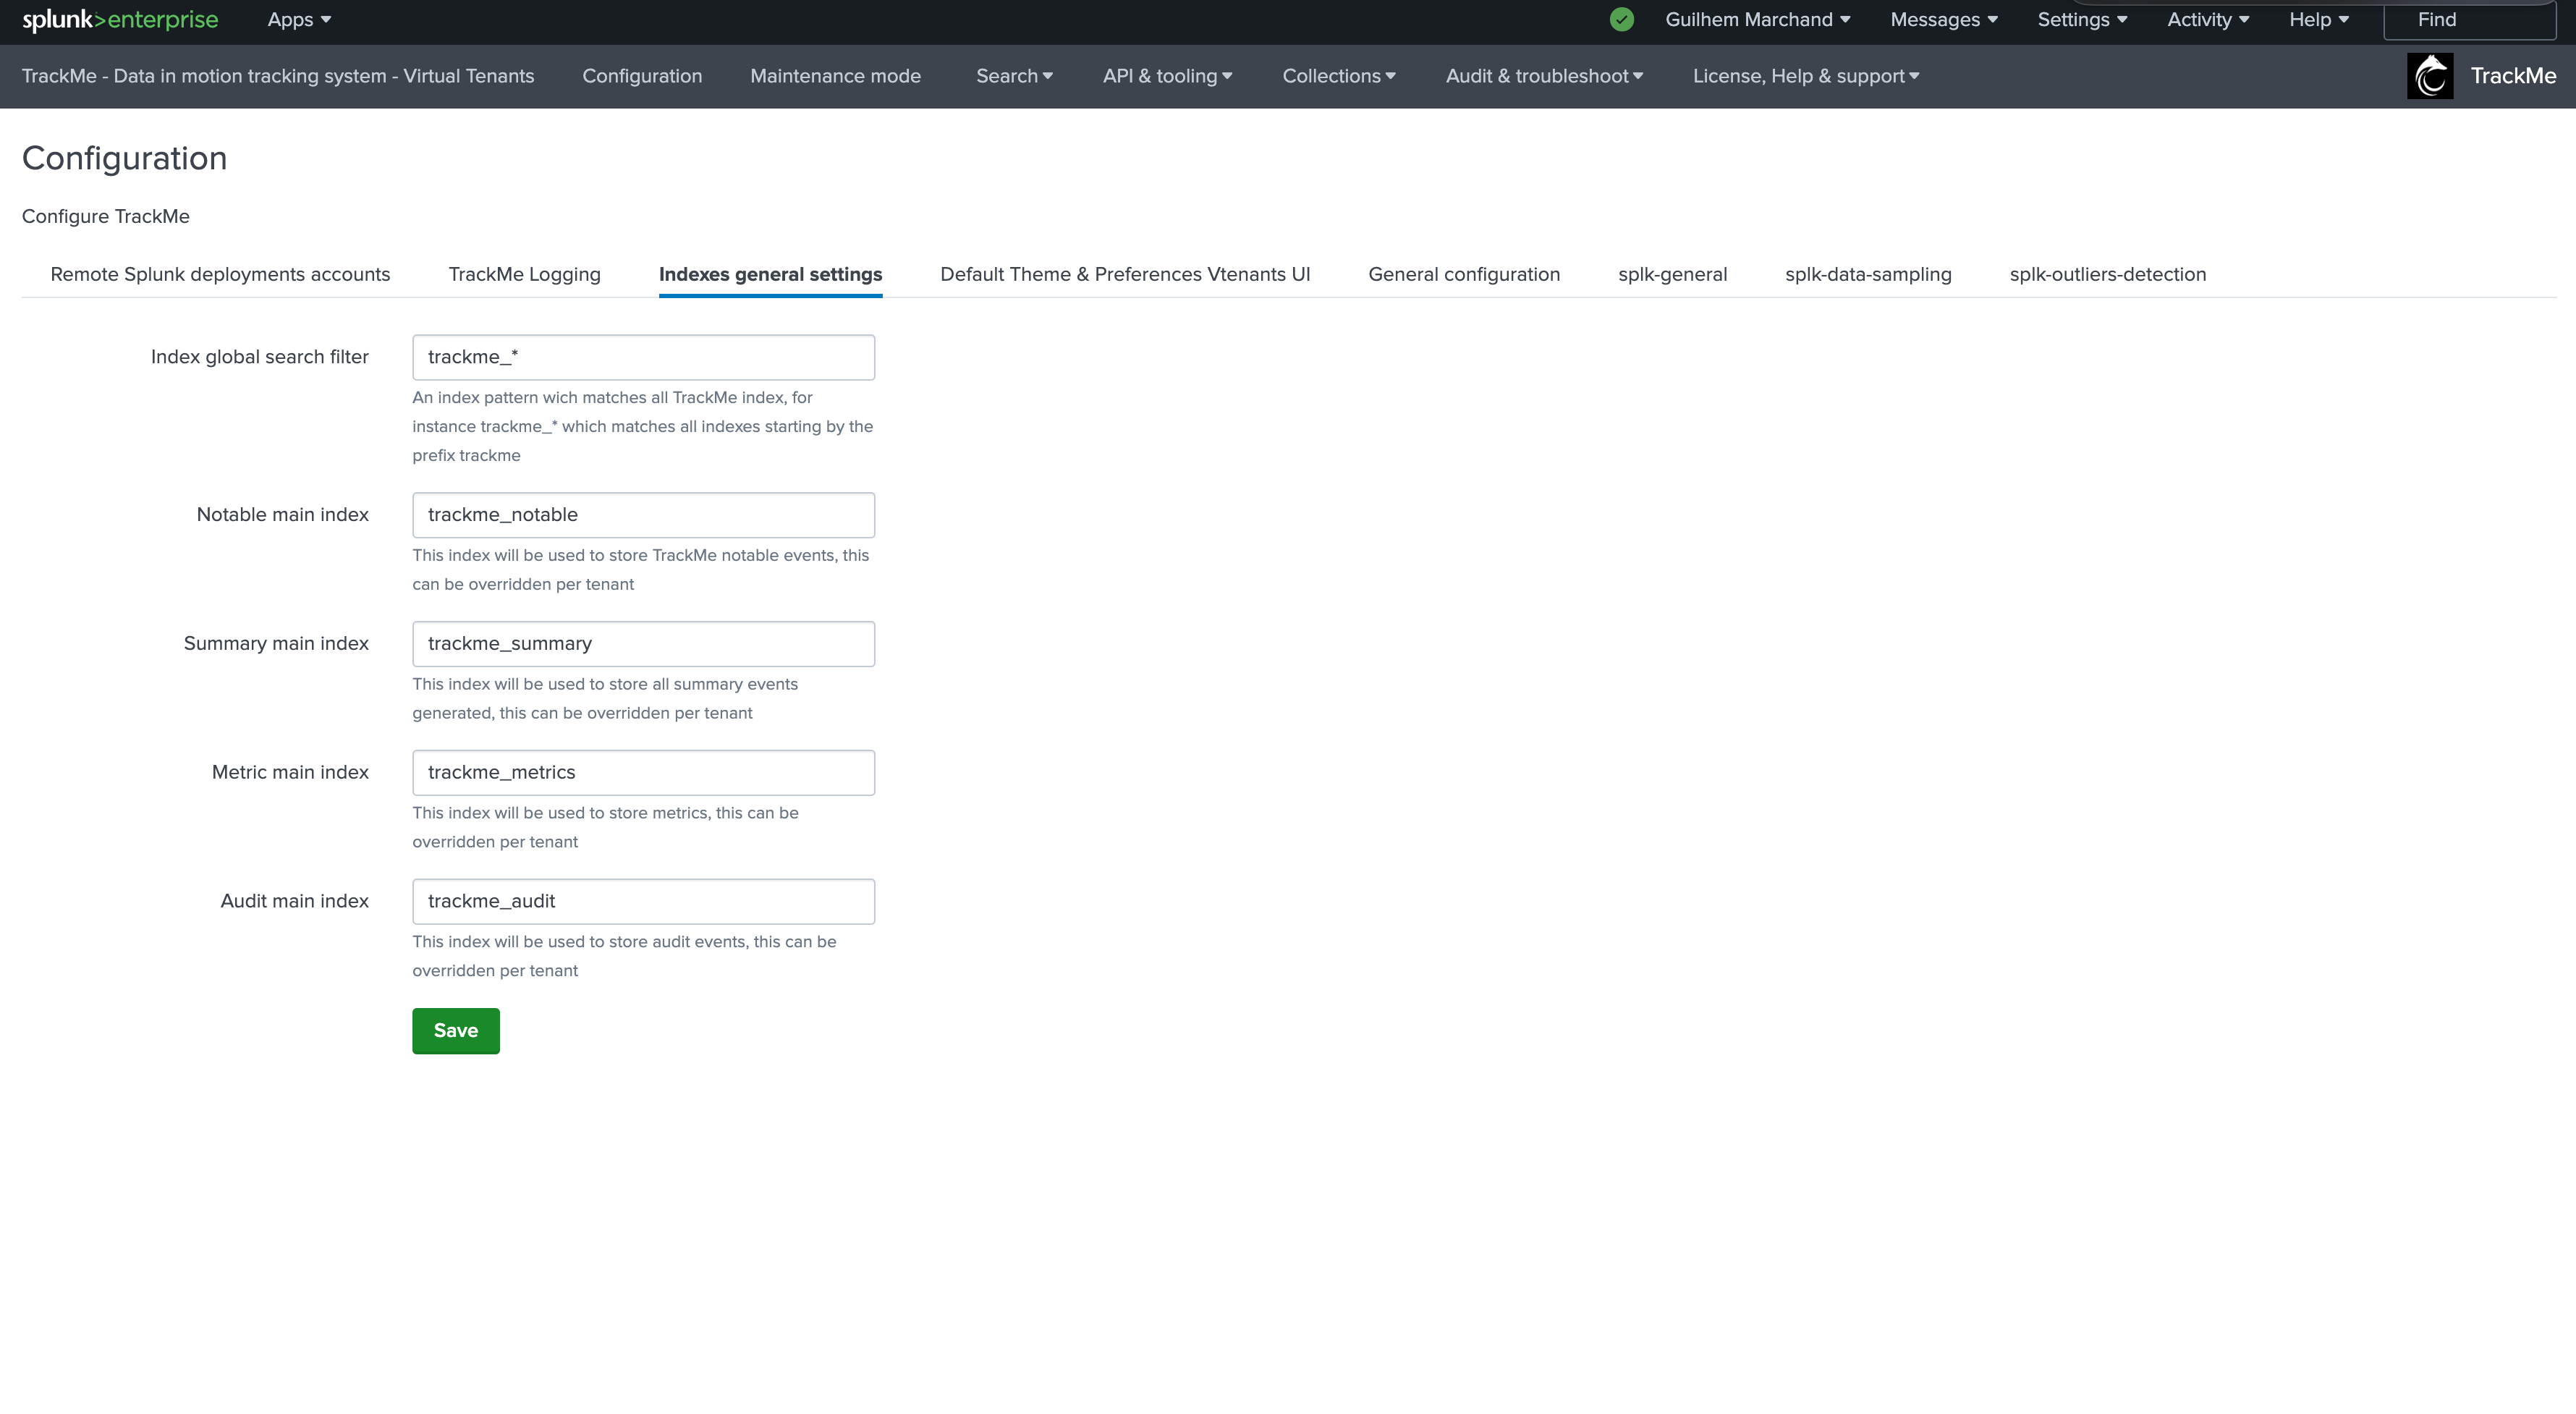The image size is (2576, 1414).
Task: Click help text about audit events
Action: click(x=624, y=957)
